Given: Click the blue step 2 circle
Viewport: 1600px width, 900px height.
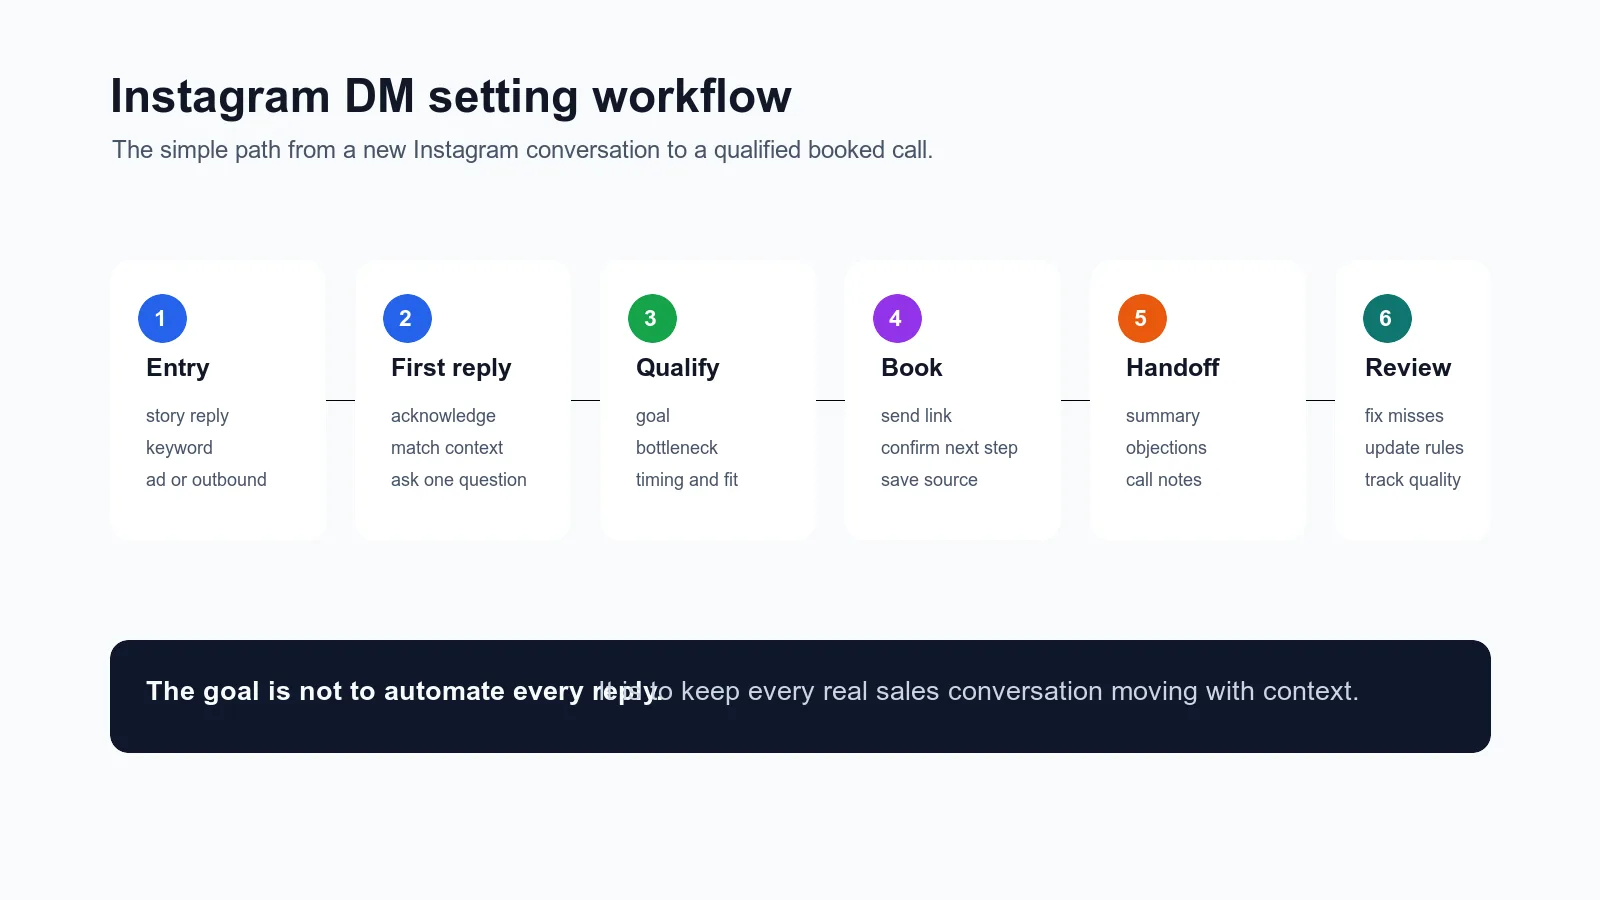Looking at the screenshot, I should tap(407, 318).
